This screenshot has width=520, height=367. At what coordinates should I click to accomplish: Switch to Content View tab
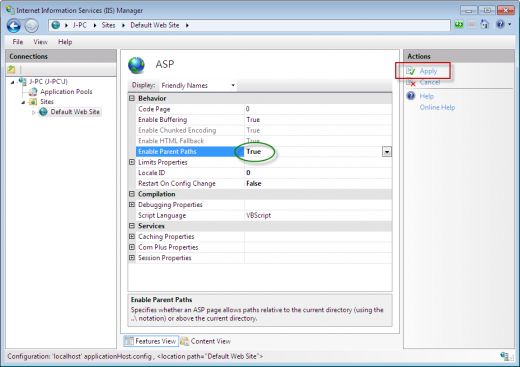(206, 341)
